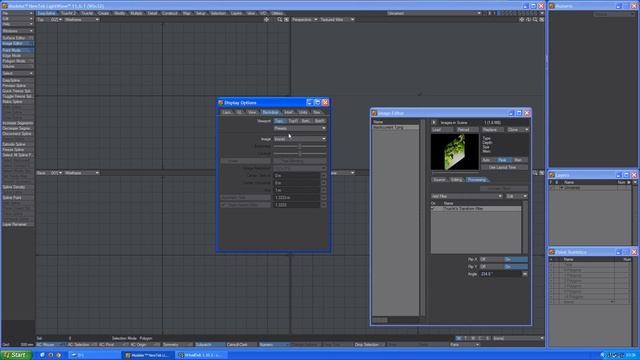Click the pan icon in the Top viewport header
This screenshot has height=360, width=640.
coord(267,20)
